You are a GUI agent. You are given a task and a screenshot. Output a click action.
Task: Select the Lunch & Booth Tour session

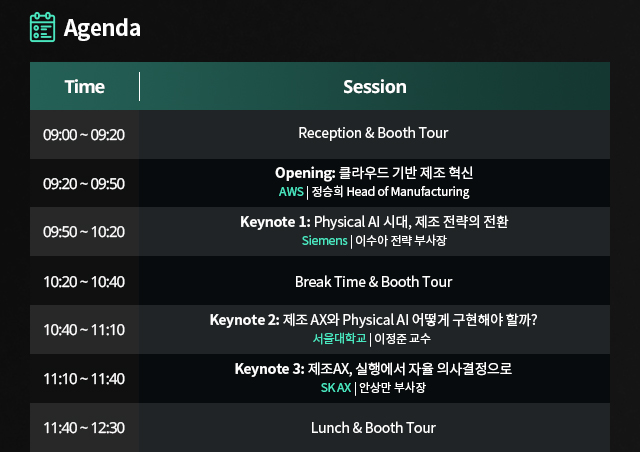click(x=373, y=428)
